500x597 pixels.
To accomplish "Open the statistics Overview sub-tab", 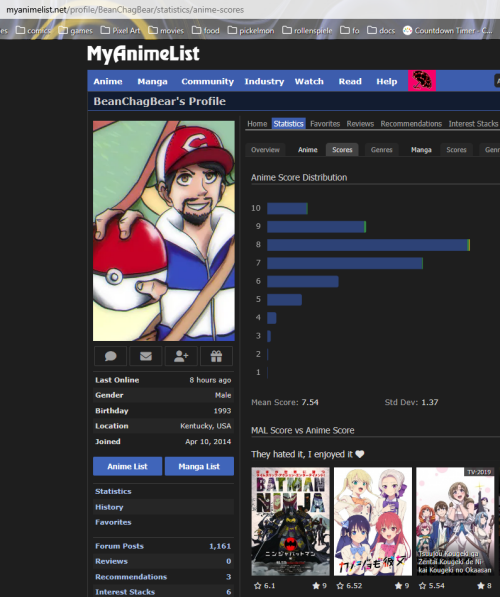I will [265, 150].
